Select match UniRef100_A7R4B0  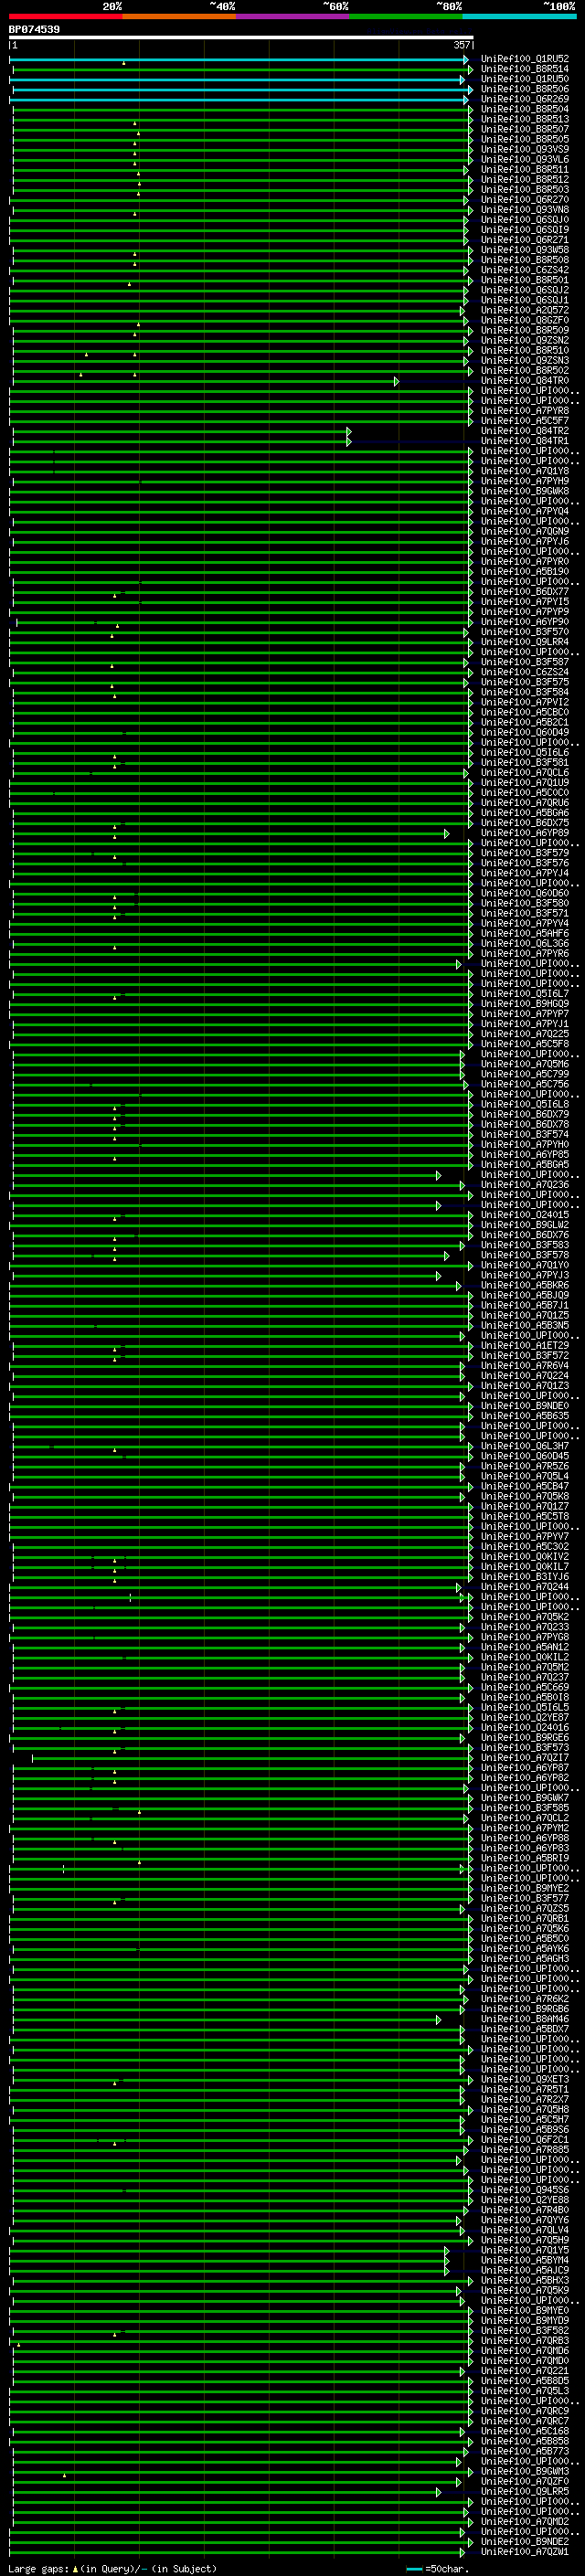tap(525, 2210)
